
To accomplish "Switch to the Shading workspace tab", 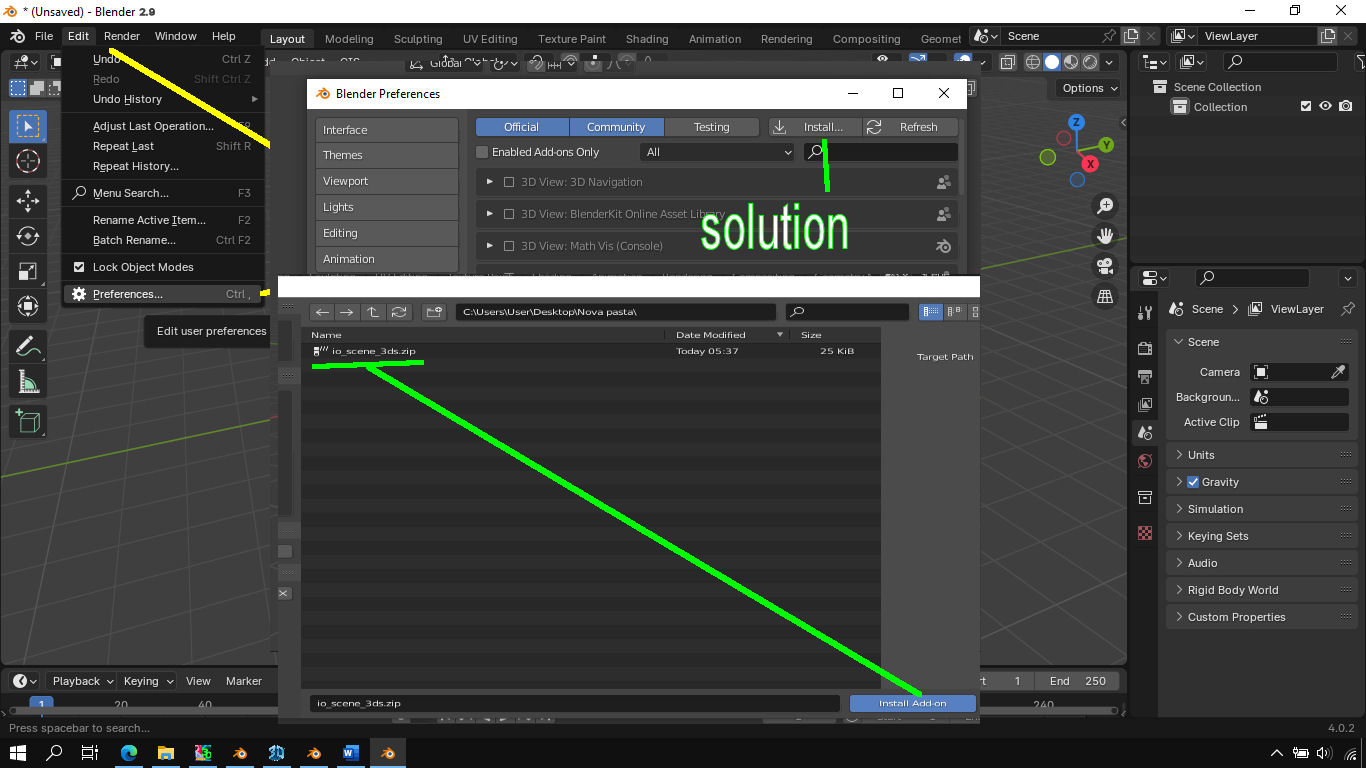I will [x=647, y=39].
